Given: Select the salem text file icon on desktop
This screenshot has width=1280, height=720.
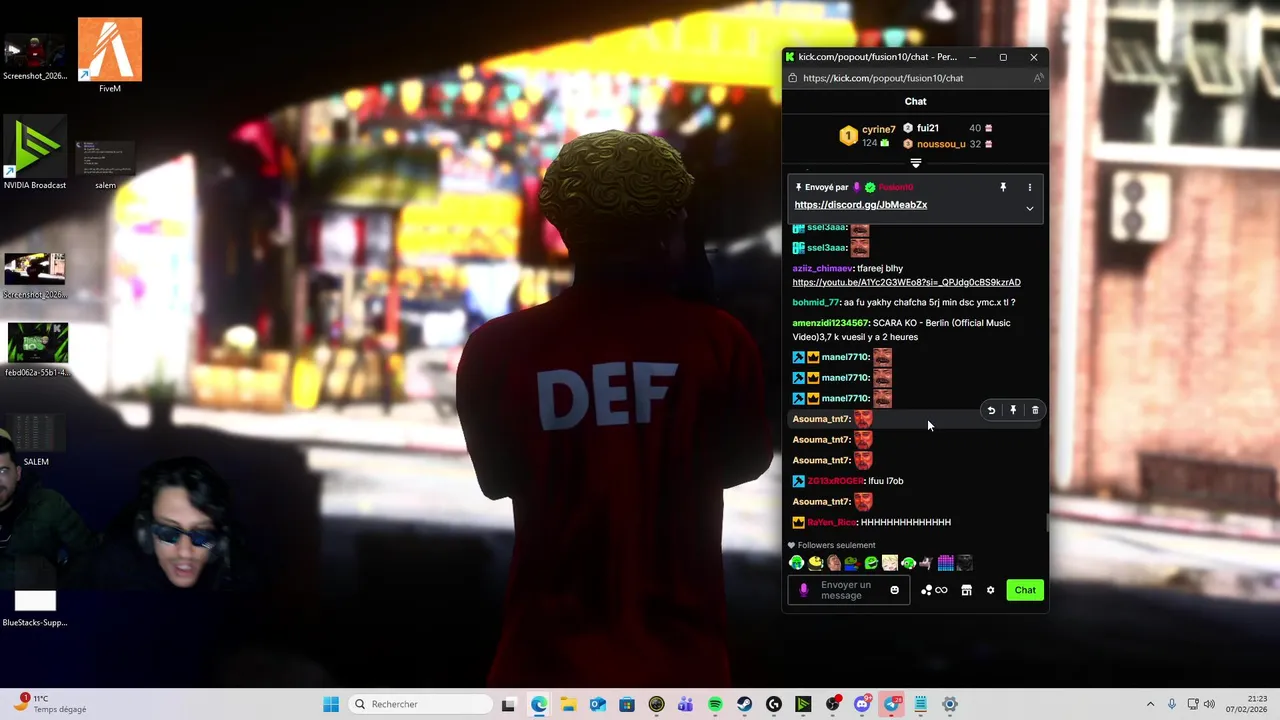Looking at the screenshot, I should [x=105, y=164].
